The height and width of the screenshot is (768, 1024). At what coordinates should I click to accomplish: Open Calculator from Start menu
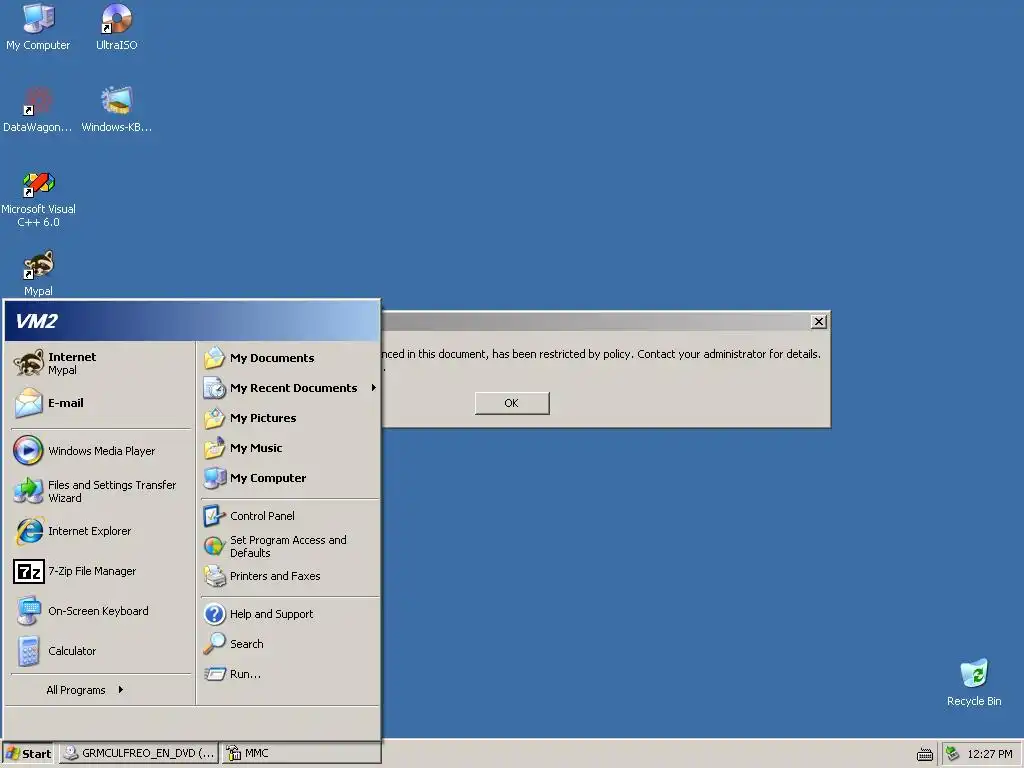101,650
